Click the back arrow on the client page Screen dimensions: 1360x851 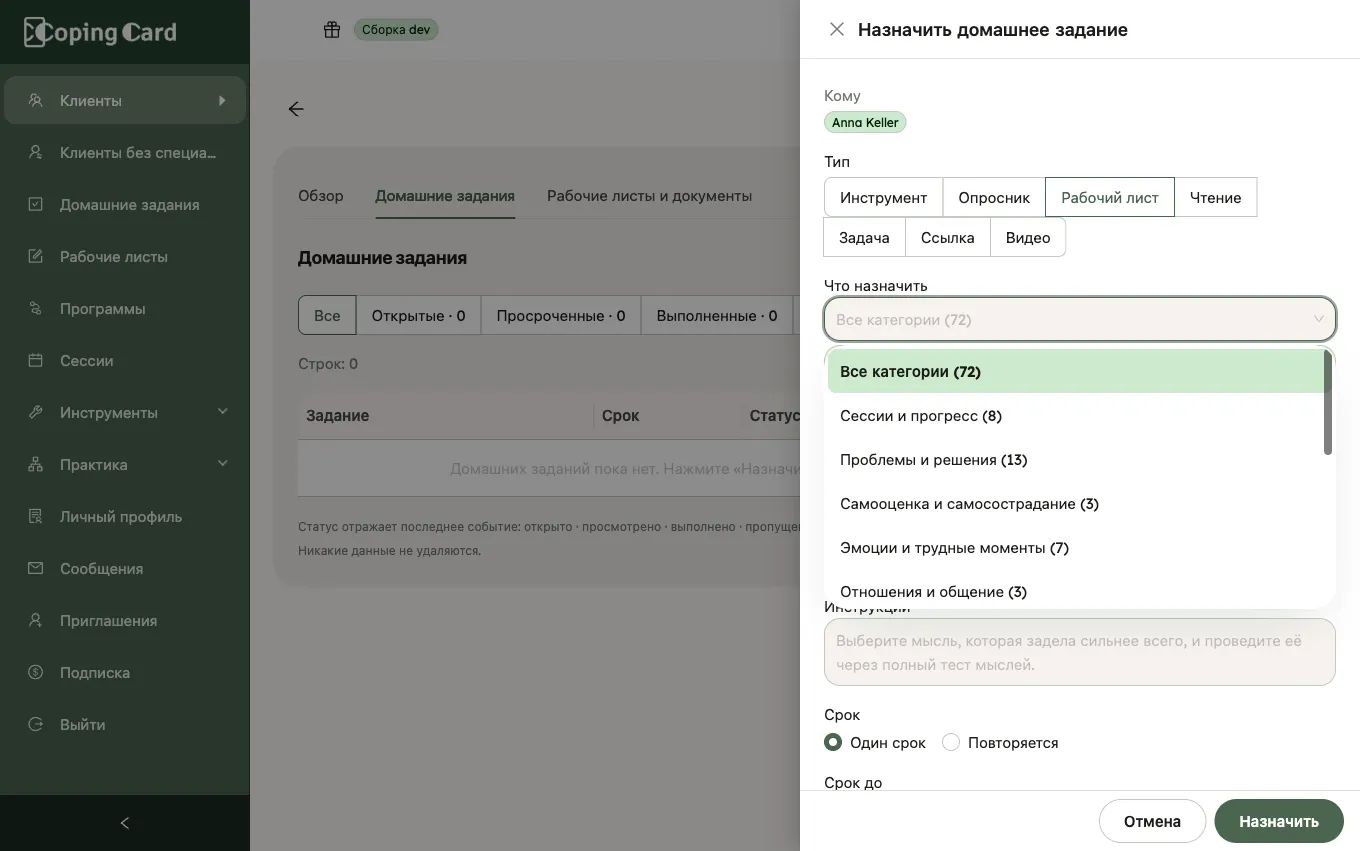(x=296, y=109)
